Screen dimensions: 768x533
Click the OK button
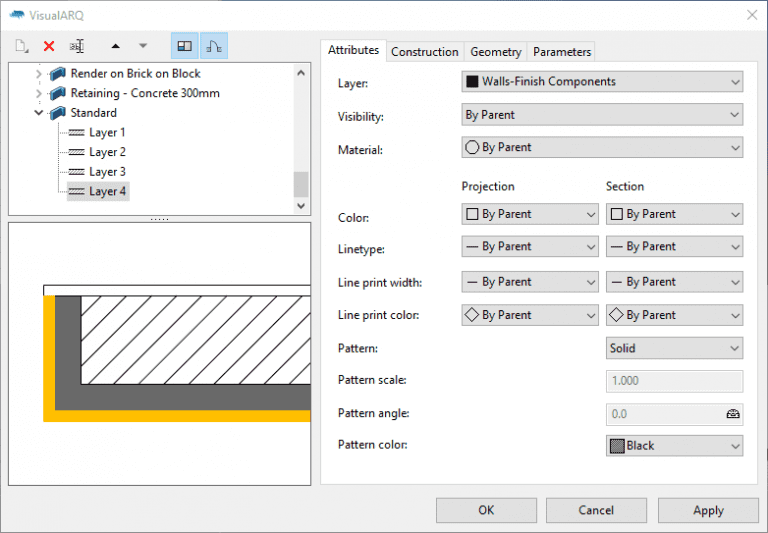click(485, 510)
